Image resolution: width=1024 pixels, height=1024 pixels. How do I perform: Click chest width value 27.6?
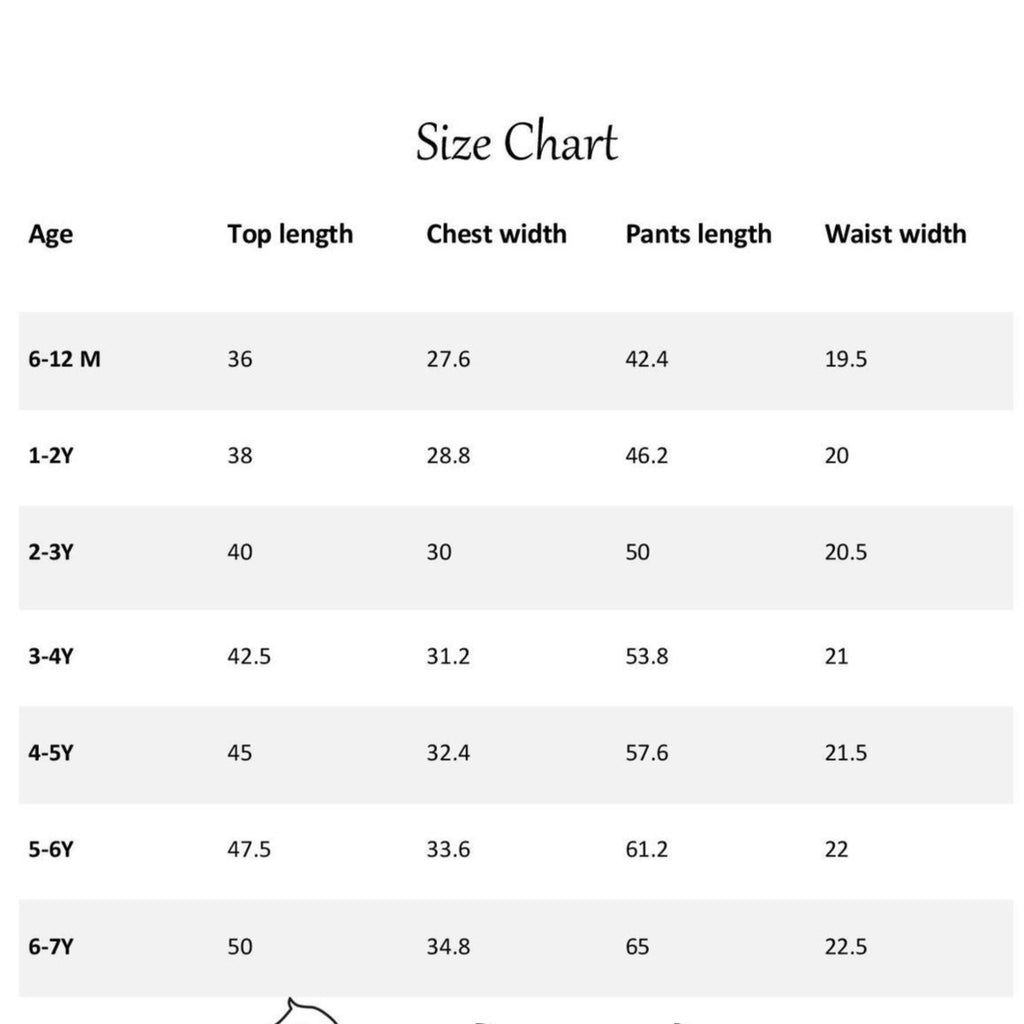coord(448,359)
